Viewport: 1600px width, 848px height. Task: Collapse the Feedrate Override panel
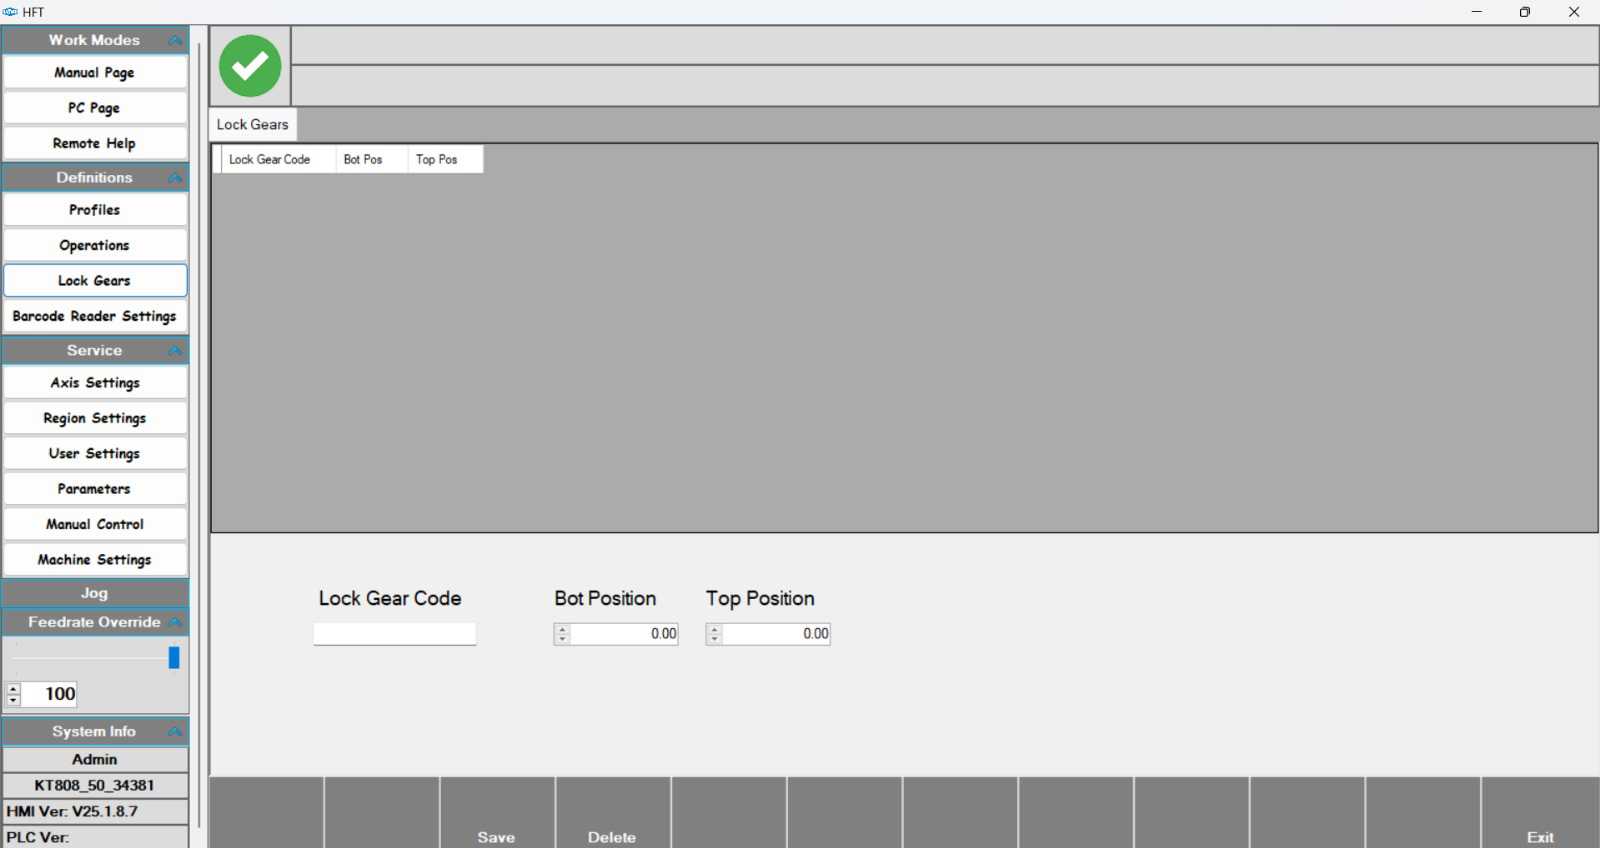point(176,622)
